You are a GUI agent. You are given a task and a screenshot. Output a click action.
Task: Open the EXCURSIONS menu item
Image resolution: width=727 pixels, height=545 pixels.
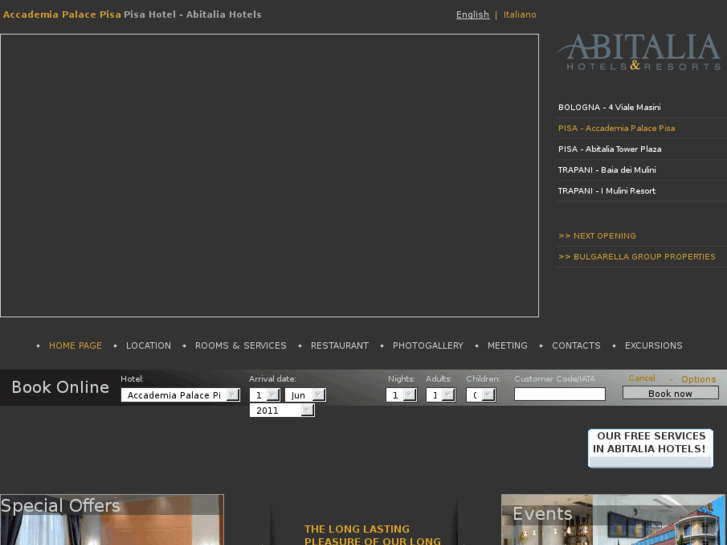tap(653, 346)
